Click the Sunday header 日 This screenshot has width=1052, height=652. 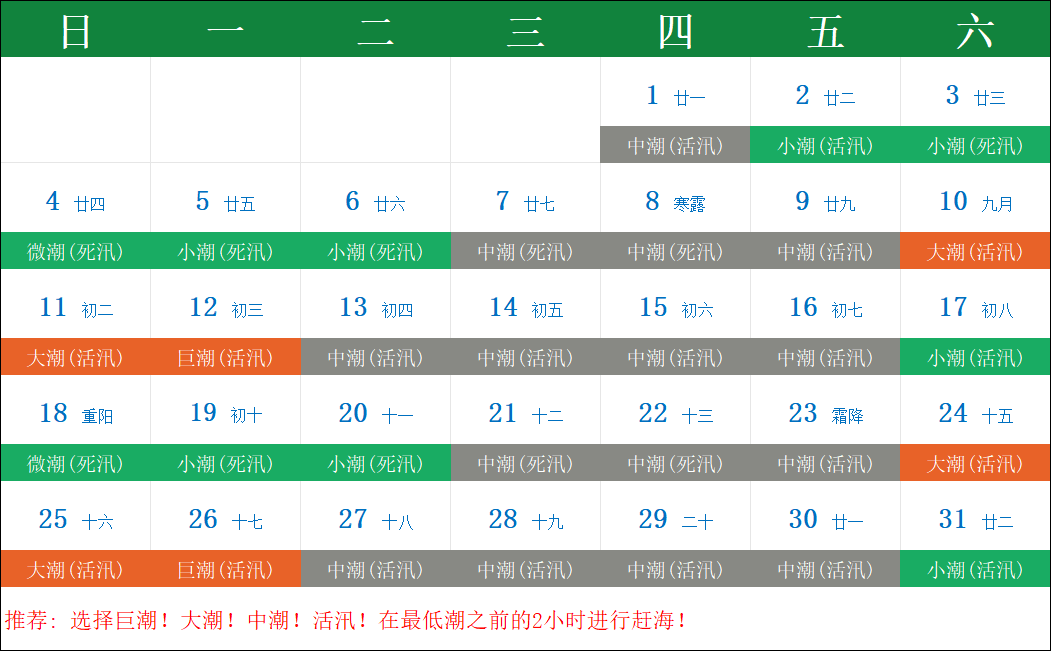75,31
